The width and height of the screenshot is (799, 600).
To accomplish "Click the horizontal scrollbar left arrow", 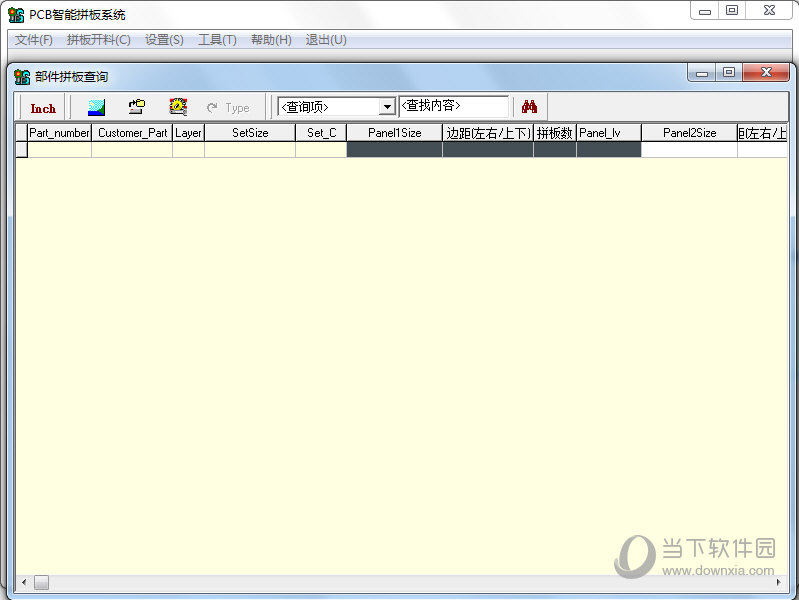I will (24, 582).
